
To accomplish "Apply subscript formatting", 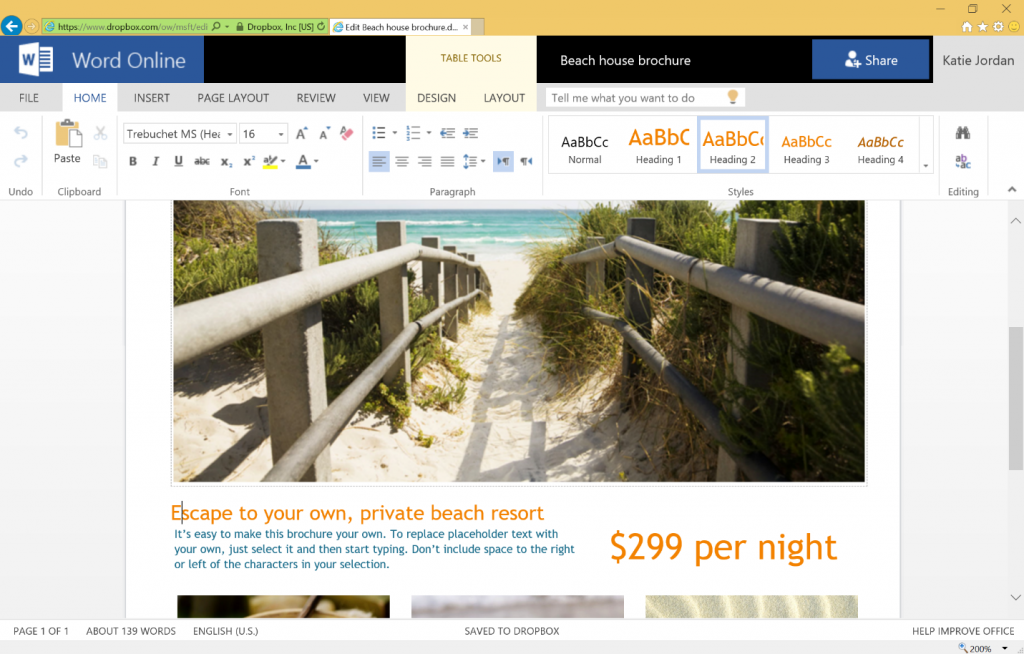I will (x=226, y=161).
